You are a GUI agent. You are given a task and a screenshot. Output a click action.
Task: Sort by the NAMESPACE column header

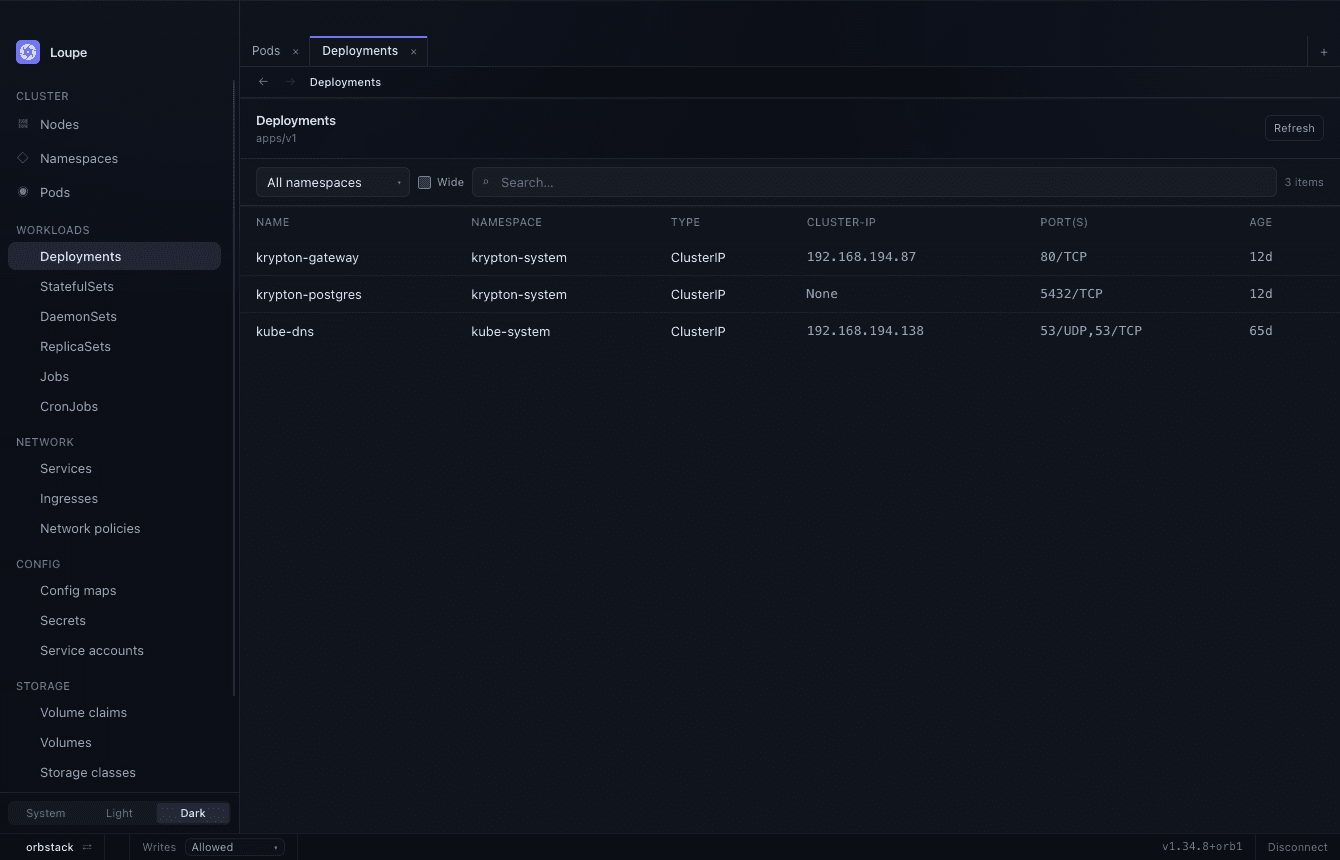click(x=506, y=222)
